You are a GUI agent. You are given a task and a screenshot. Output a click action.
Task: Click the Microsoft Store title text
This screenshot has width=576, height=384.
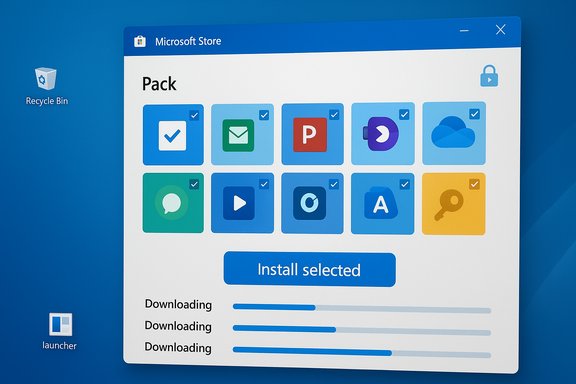pos(188,41)
